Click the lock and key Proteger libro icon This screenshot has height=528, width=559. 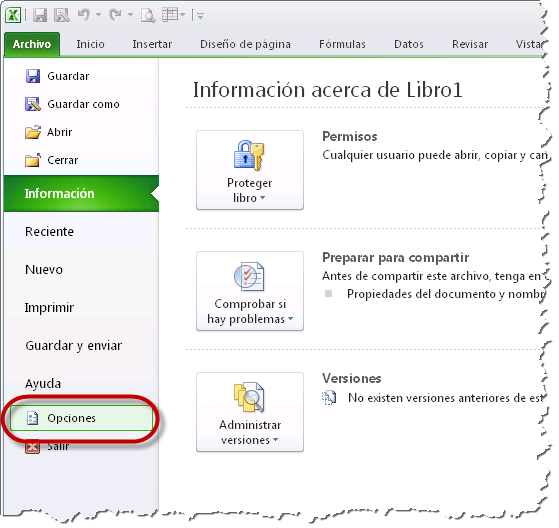249,155
